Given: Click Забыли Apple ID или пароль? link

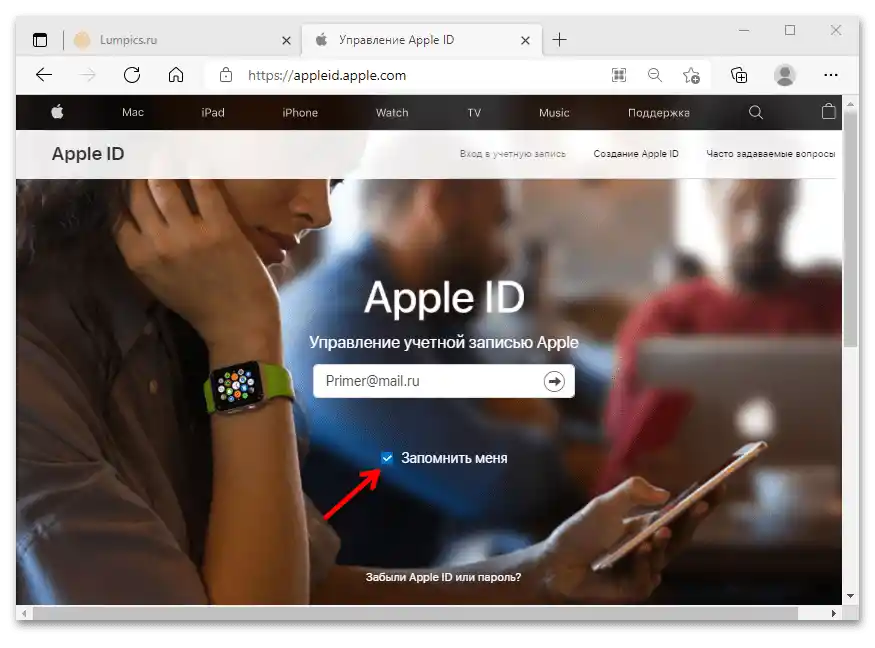Looking at the screenshot, I should coord(443,577).
